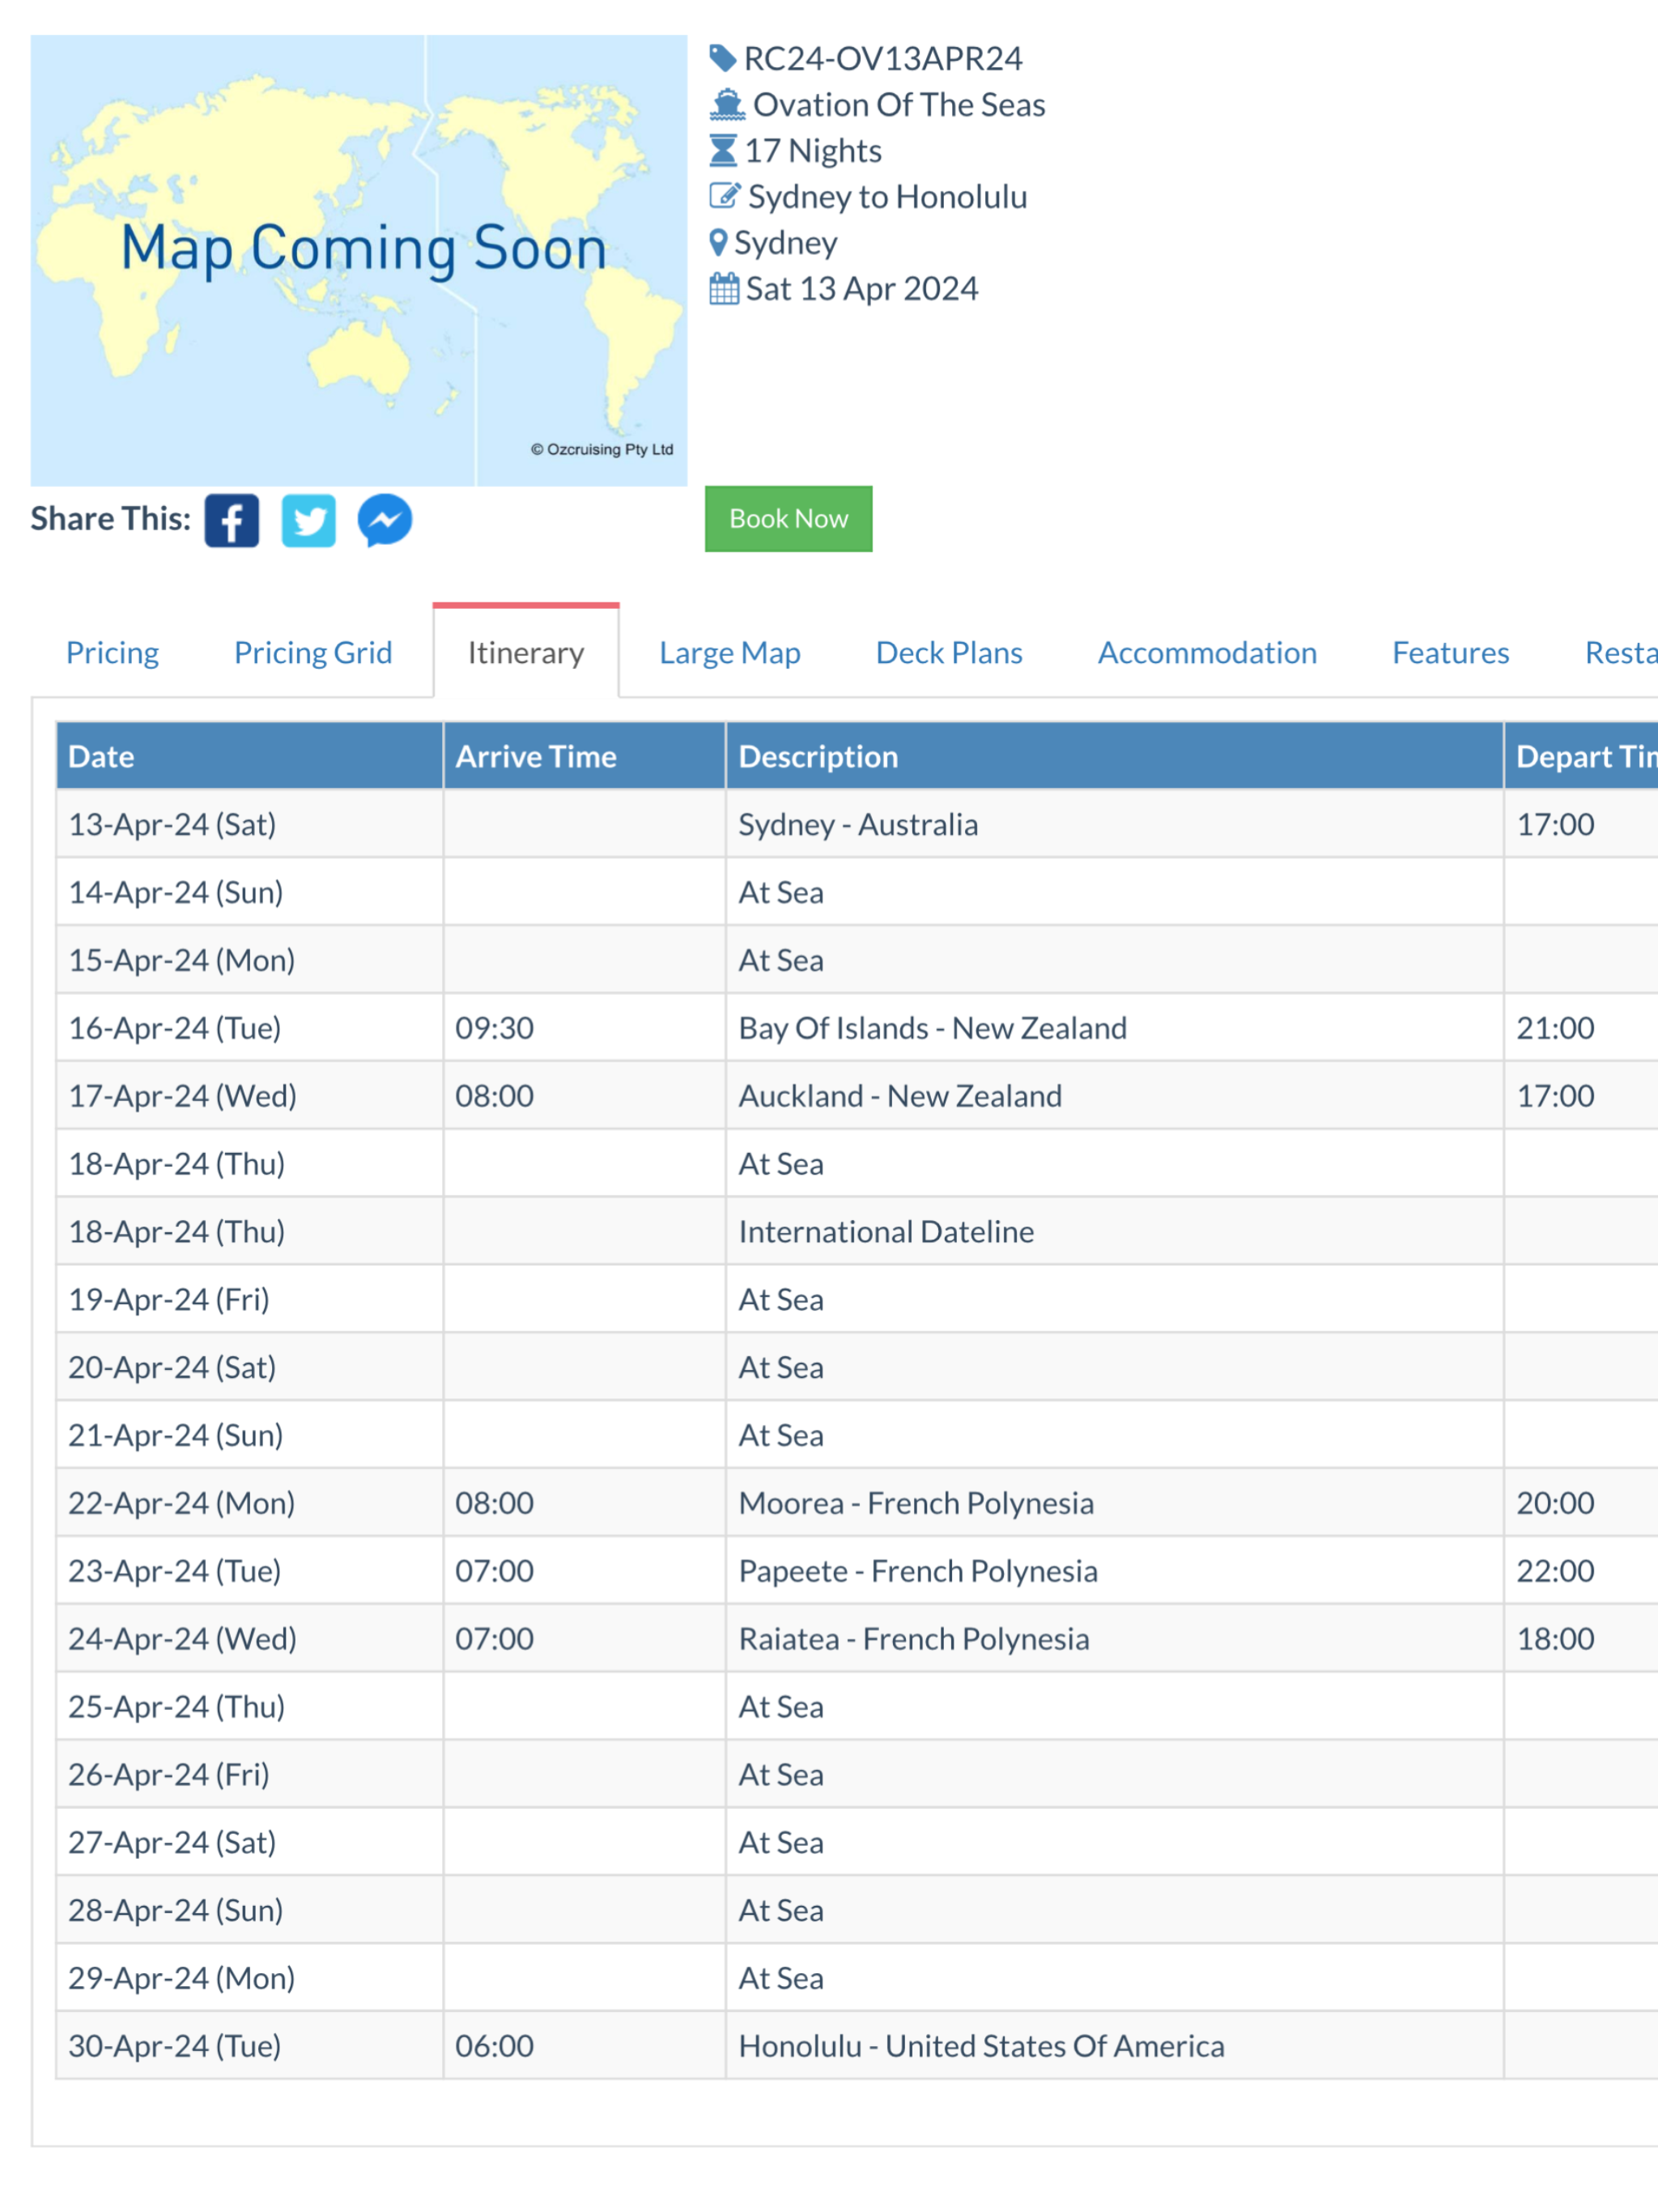Open the Accommodation tab
The width and height of the screenshot is (1658, 2212).
(x=1207, y=653)
